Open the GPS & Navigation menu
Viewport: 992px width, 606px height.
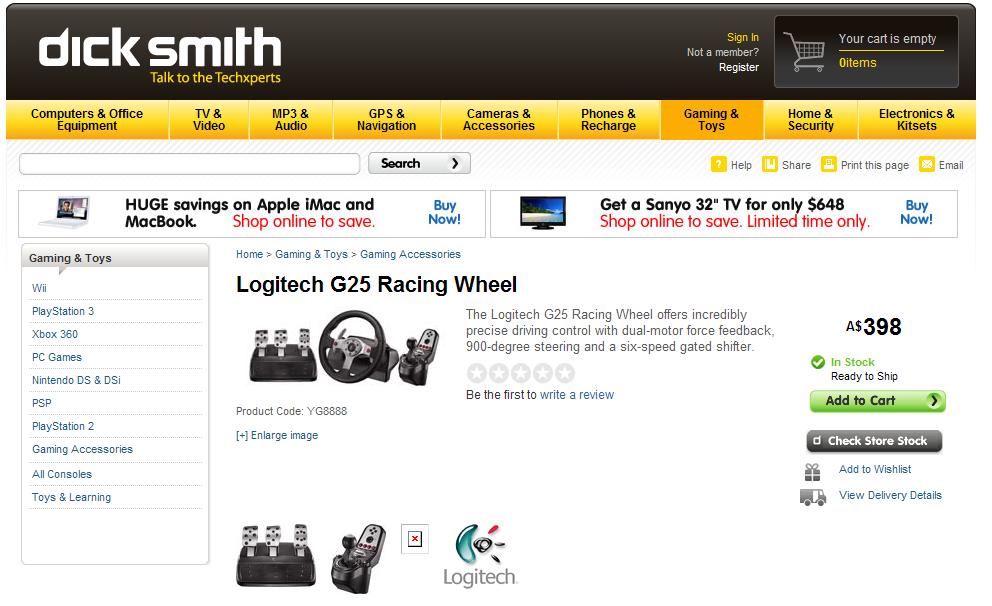[387, 120]
